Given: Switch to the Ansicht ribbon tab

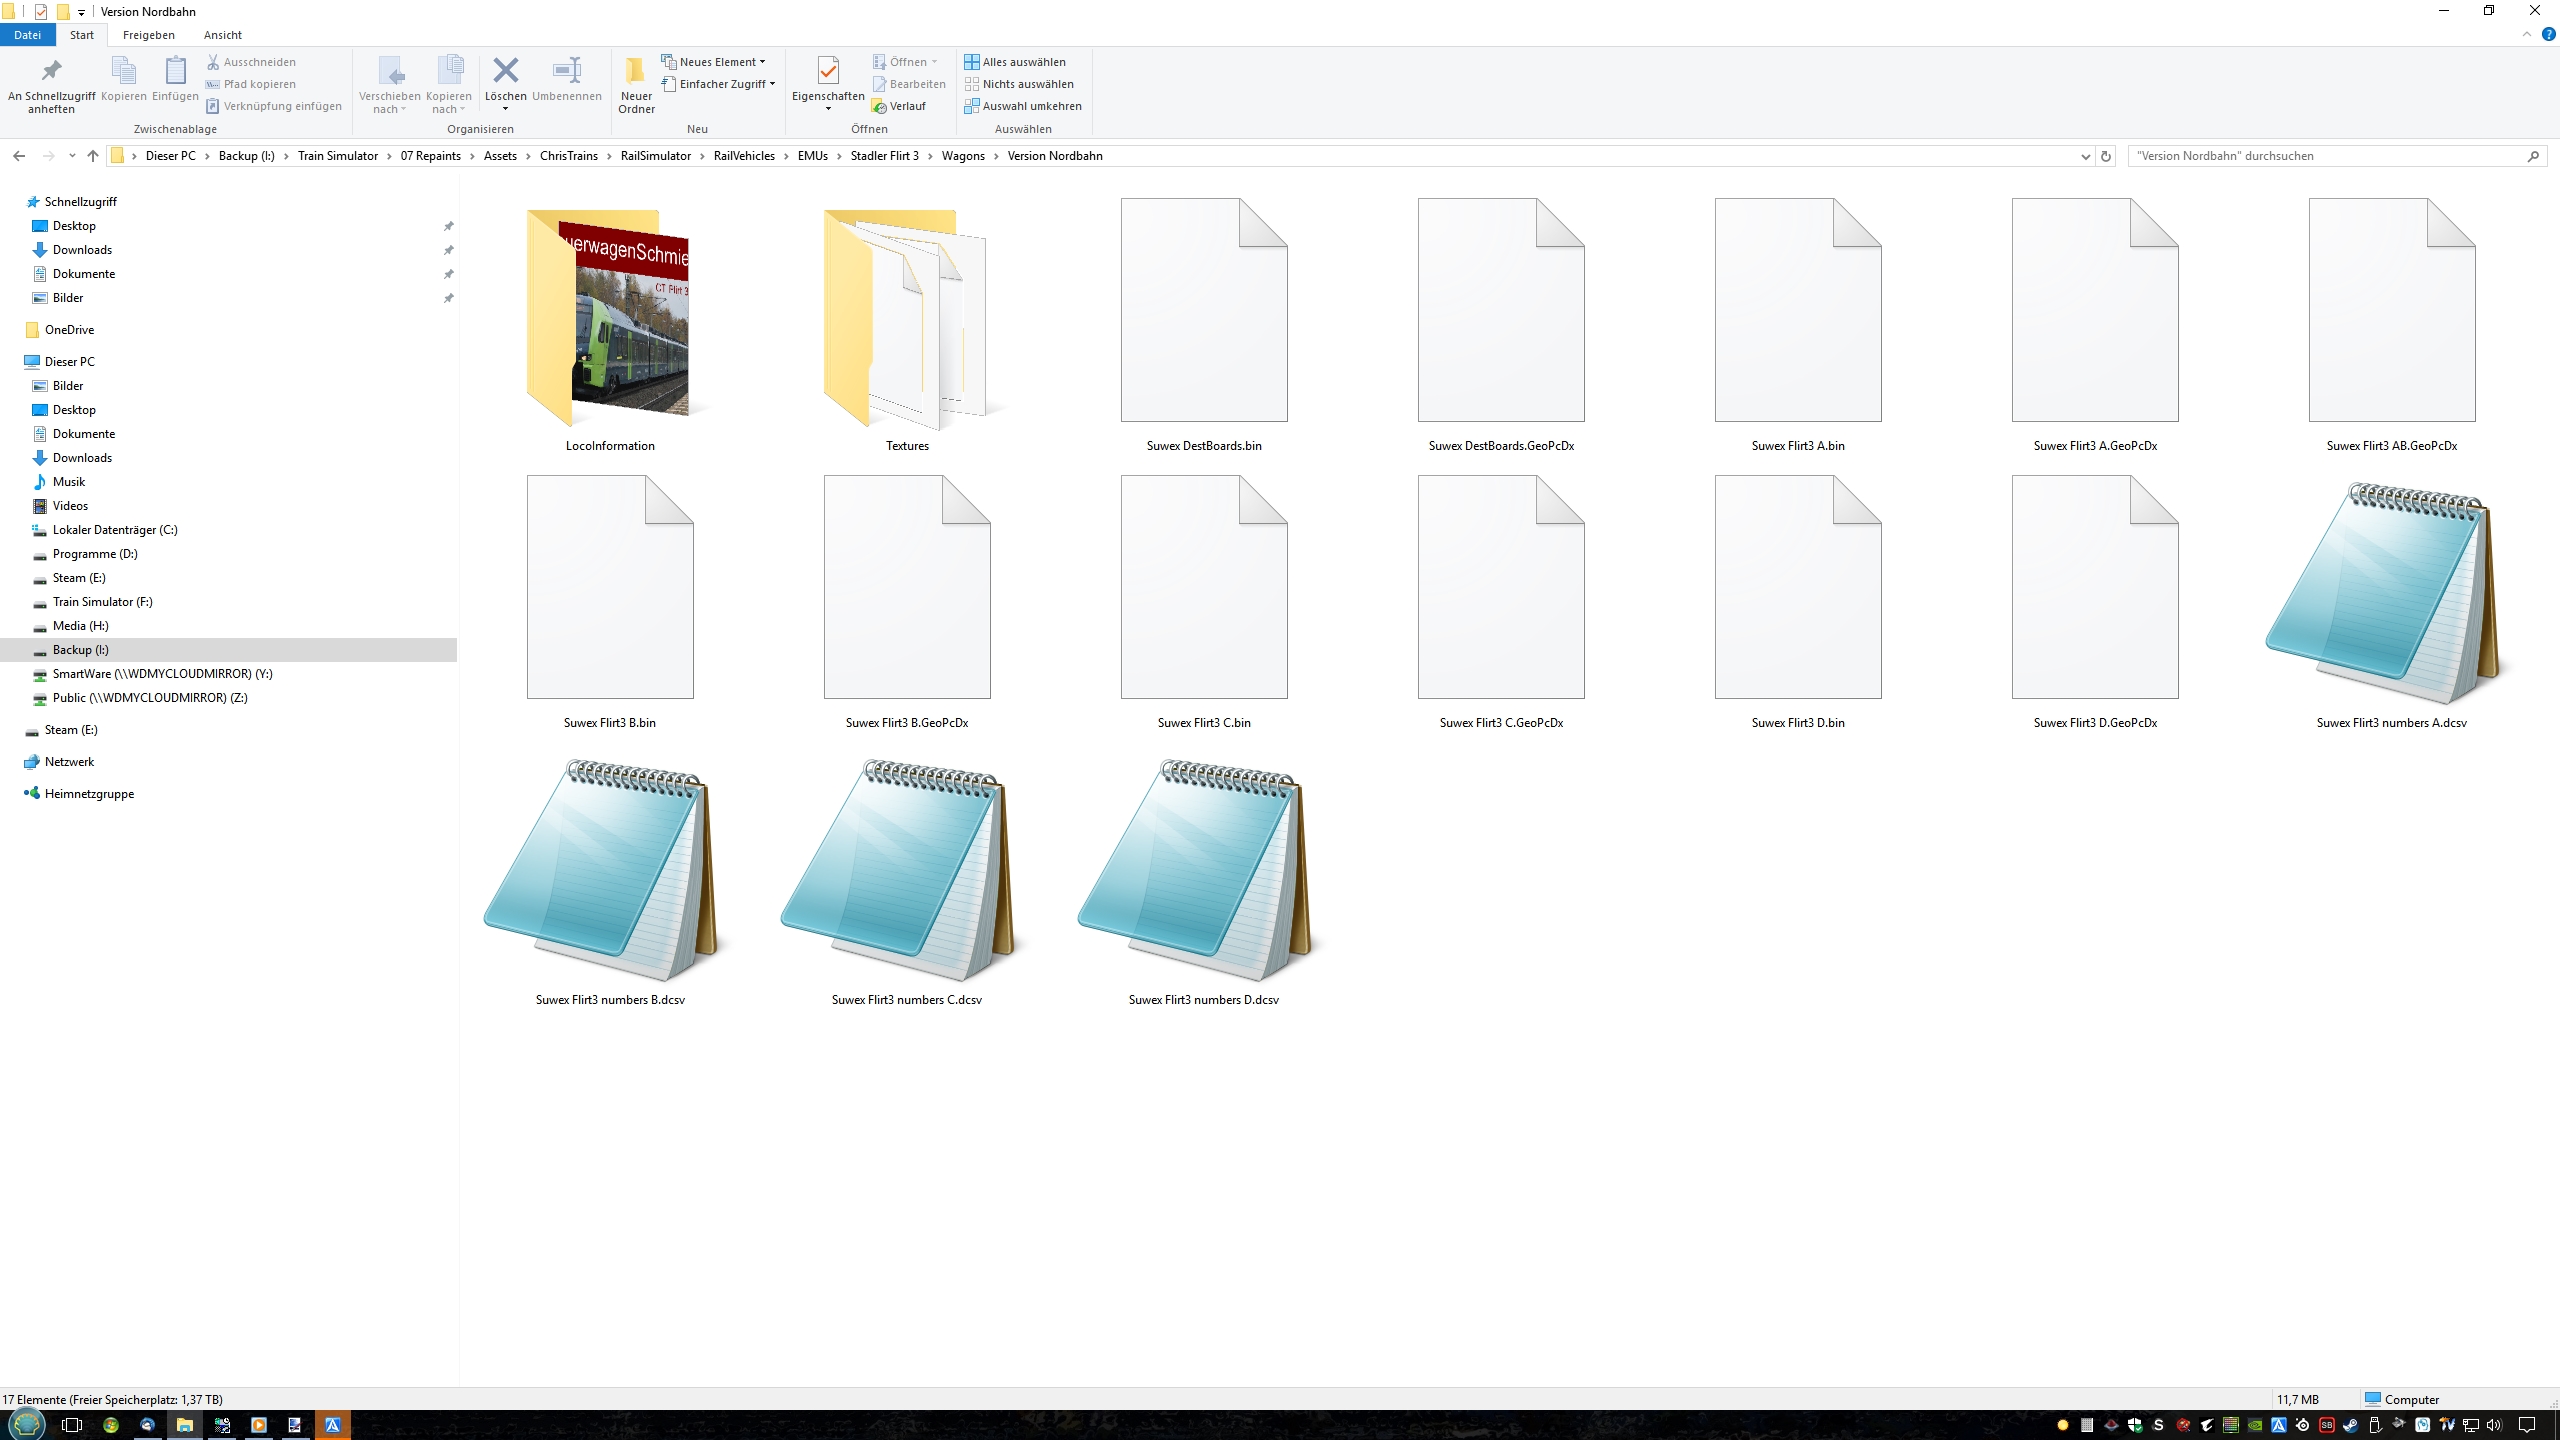Looking at the screenshot, I should coord(222,35).
